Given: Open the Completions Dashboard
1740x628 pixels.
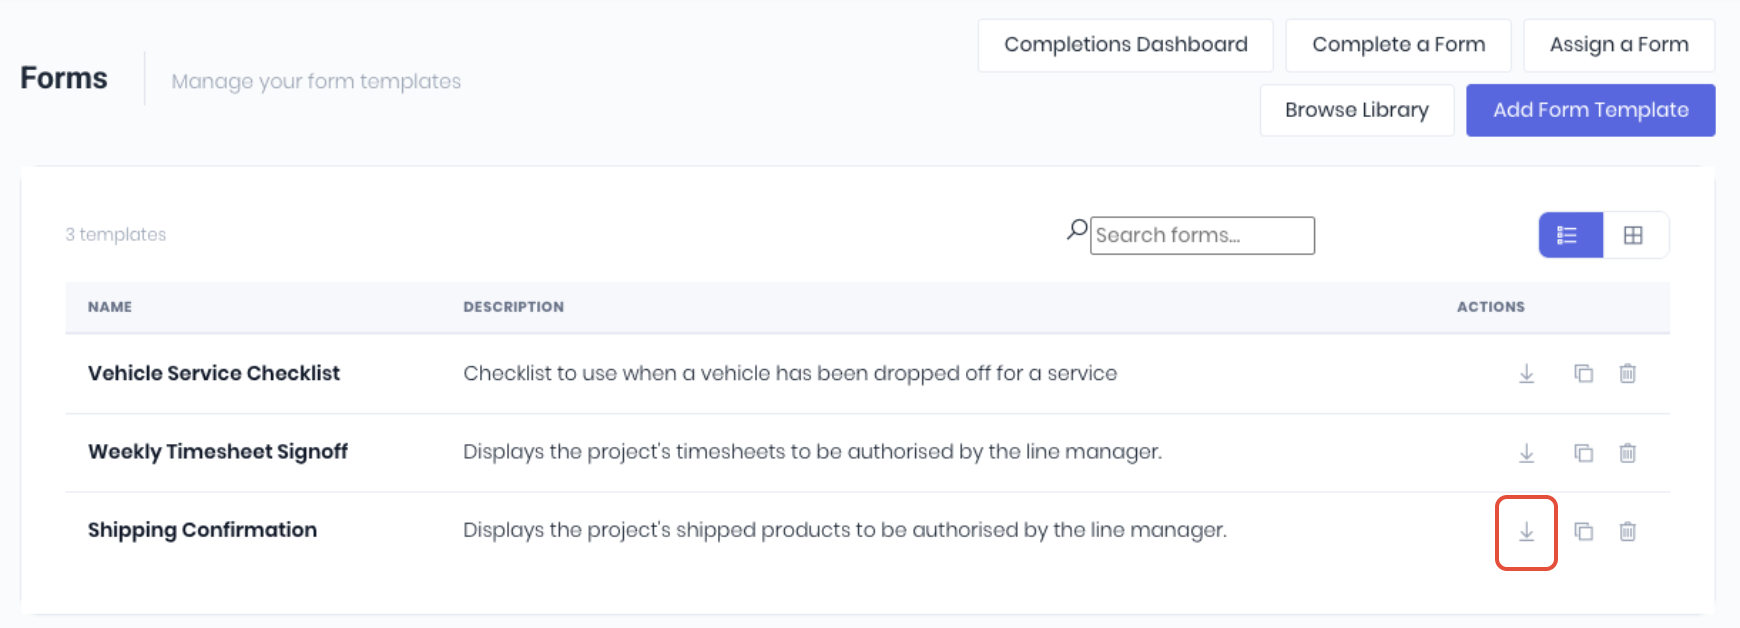Looking at the screenshot, I should click(x=1125, y=45).
